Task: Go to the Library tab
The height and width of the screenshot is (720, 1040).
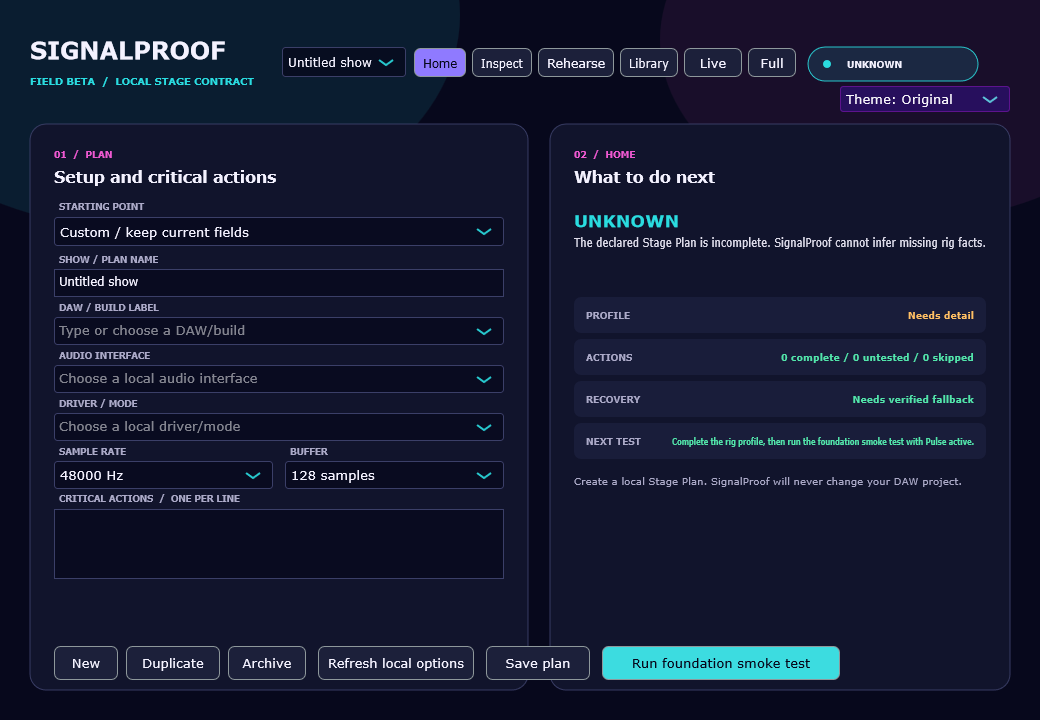Action: tap(649, 63)
